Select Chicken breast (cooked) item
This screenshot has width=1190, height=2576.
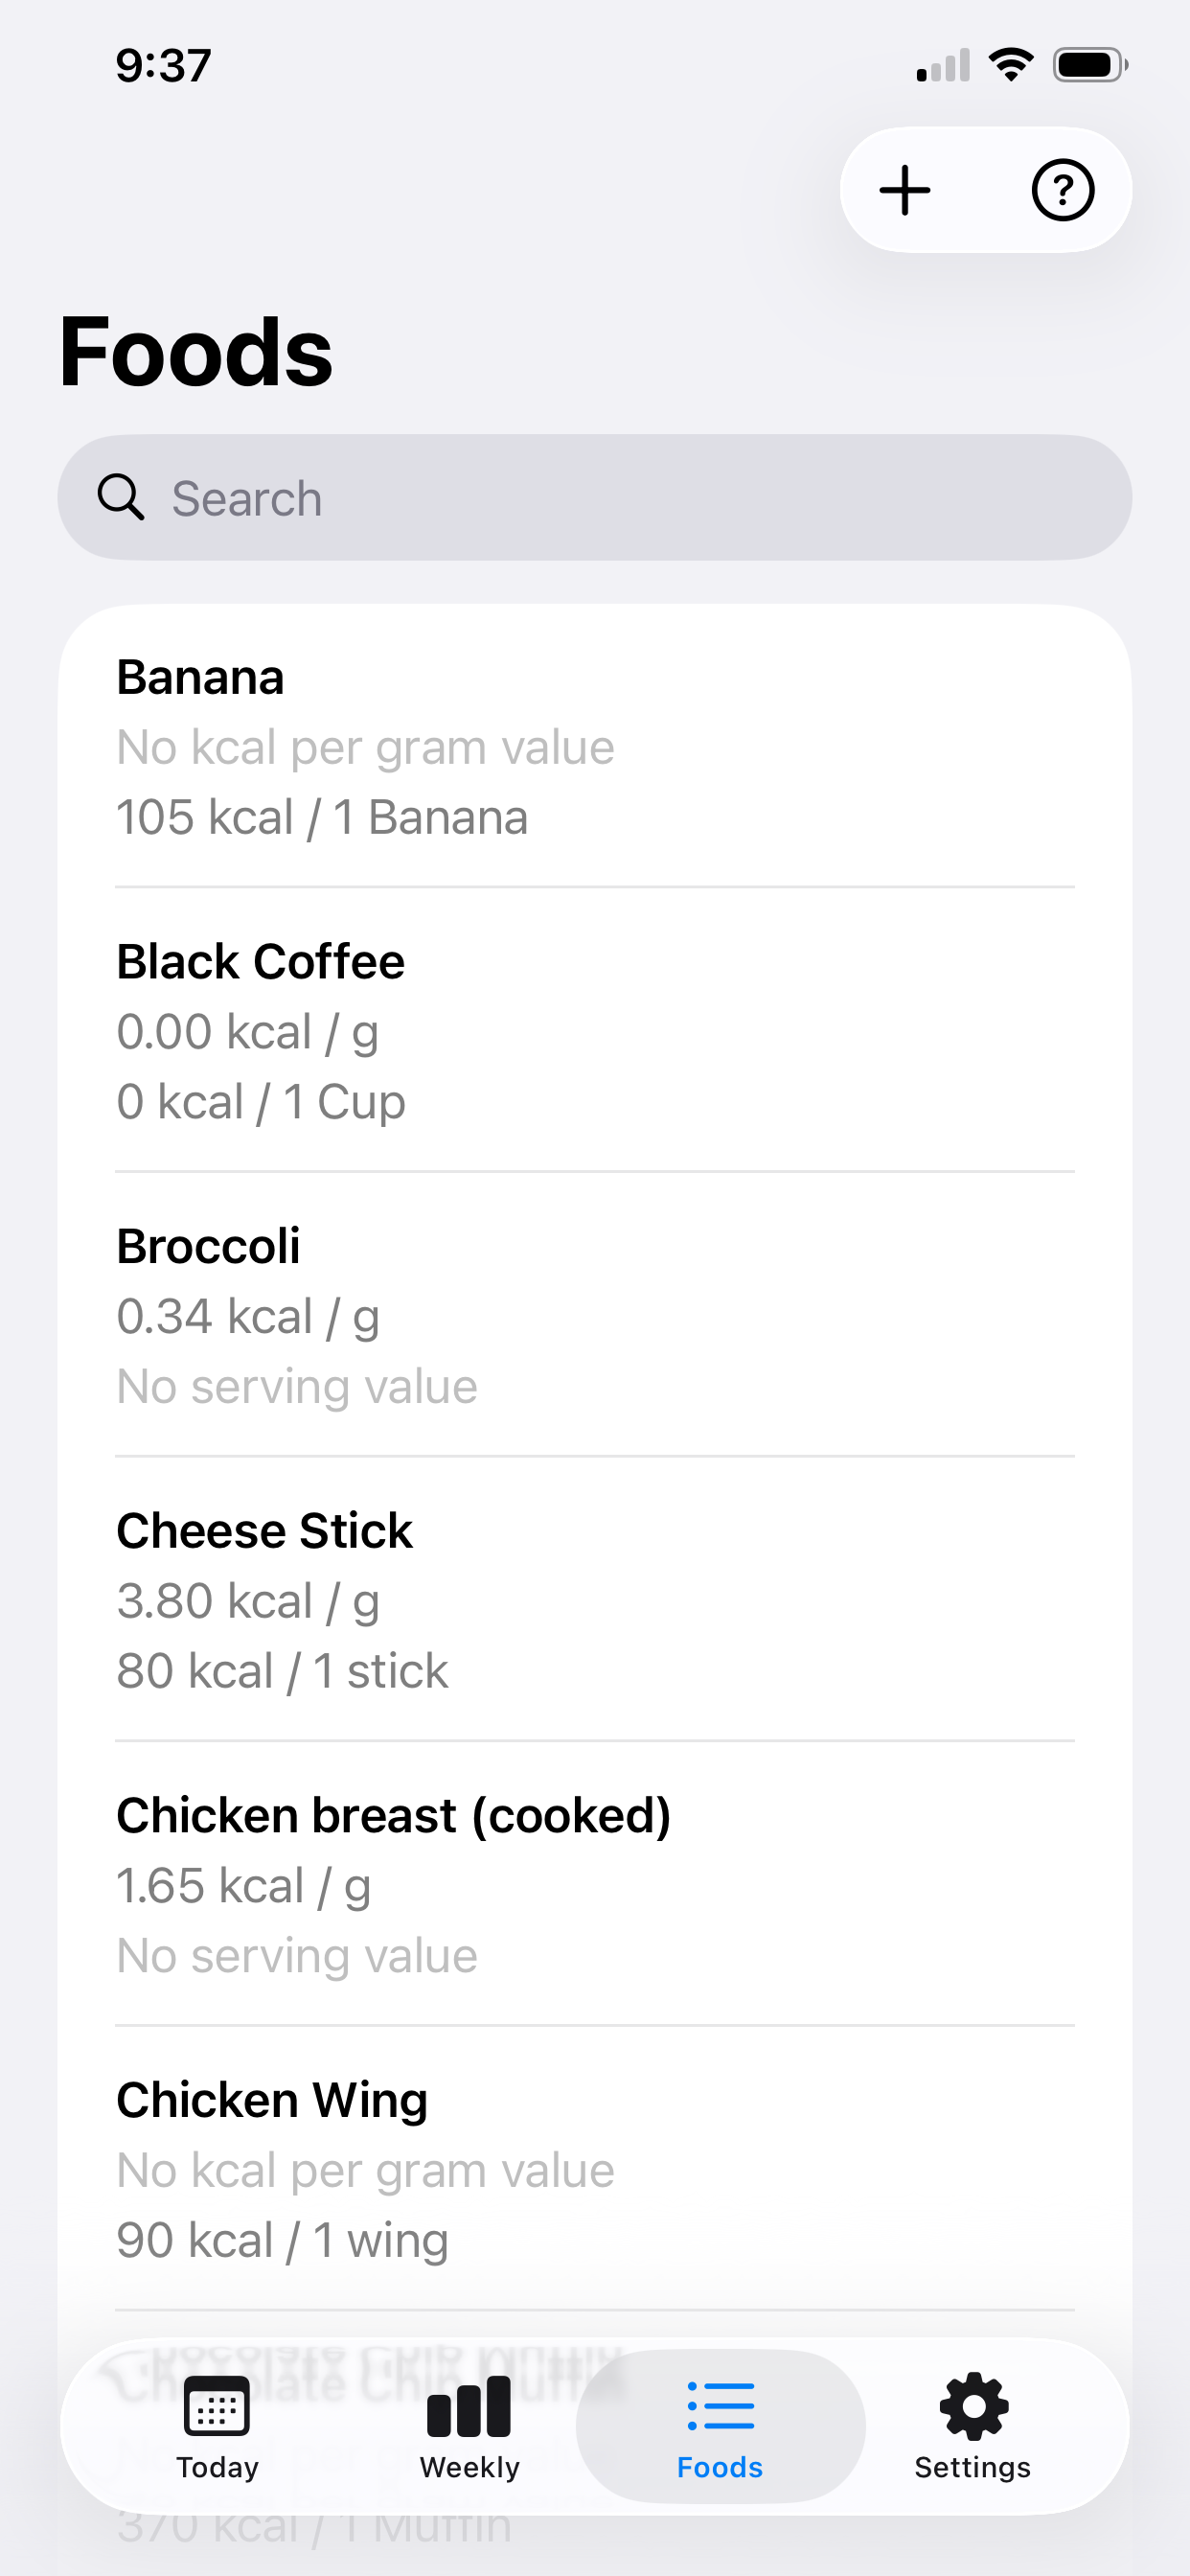595,1884
